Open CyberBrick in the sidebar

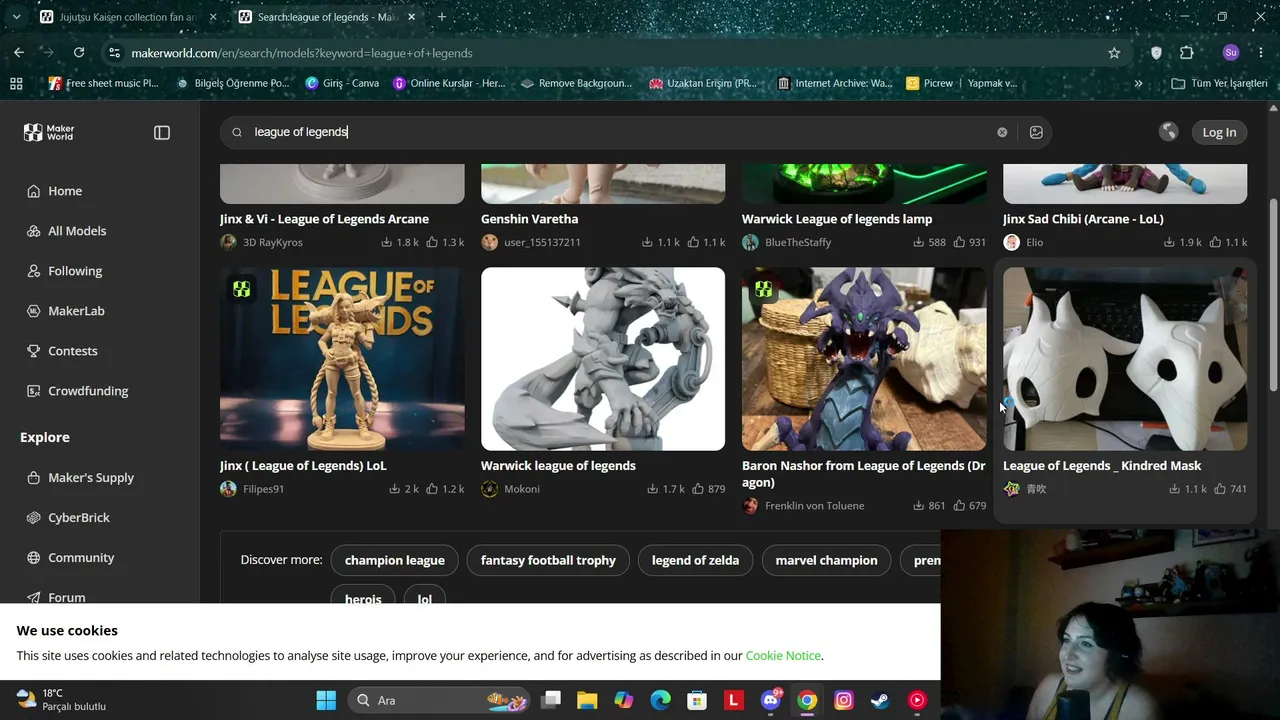(79, 518)
